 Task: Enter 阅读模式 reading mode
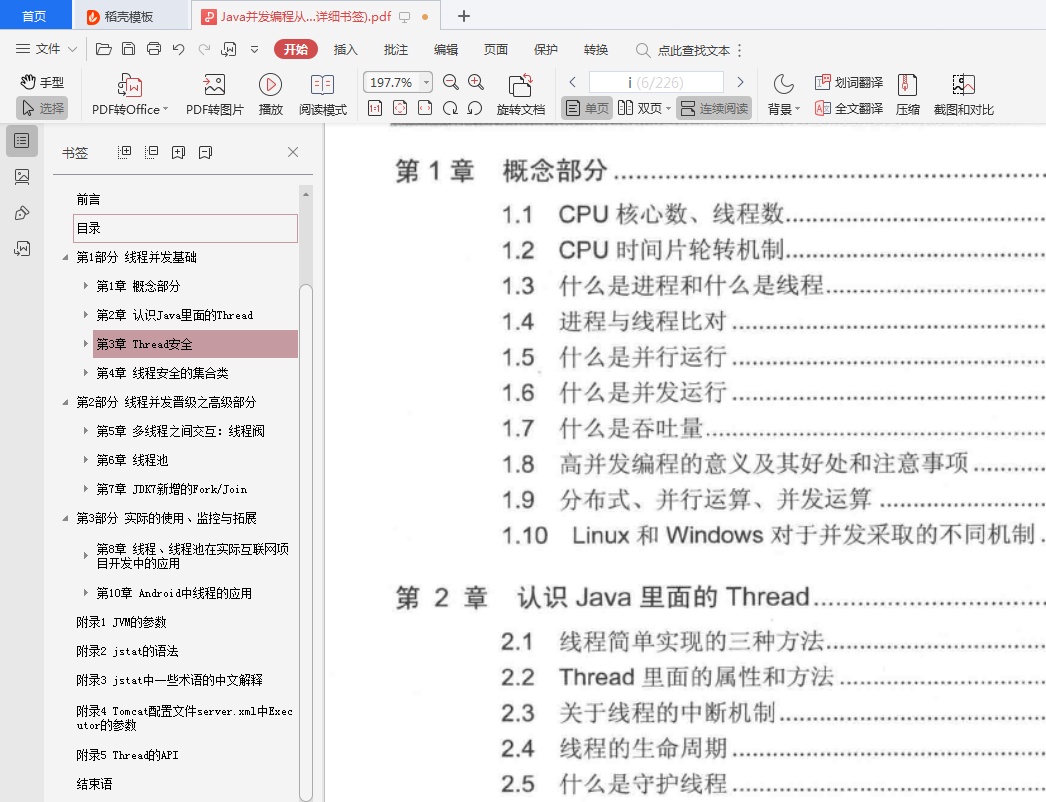coord(323,95)
